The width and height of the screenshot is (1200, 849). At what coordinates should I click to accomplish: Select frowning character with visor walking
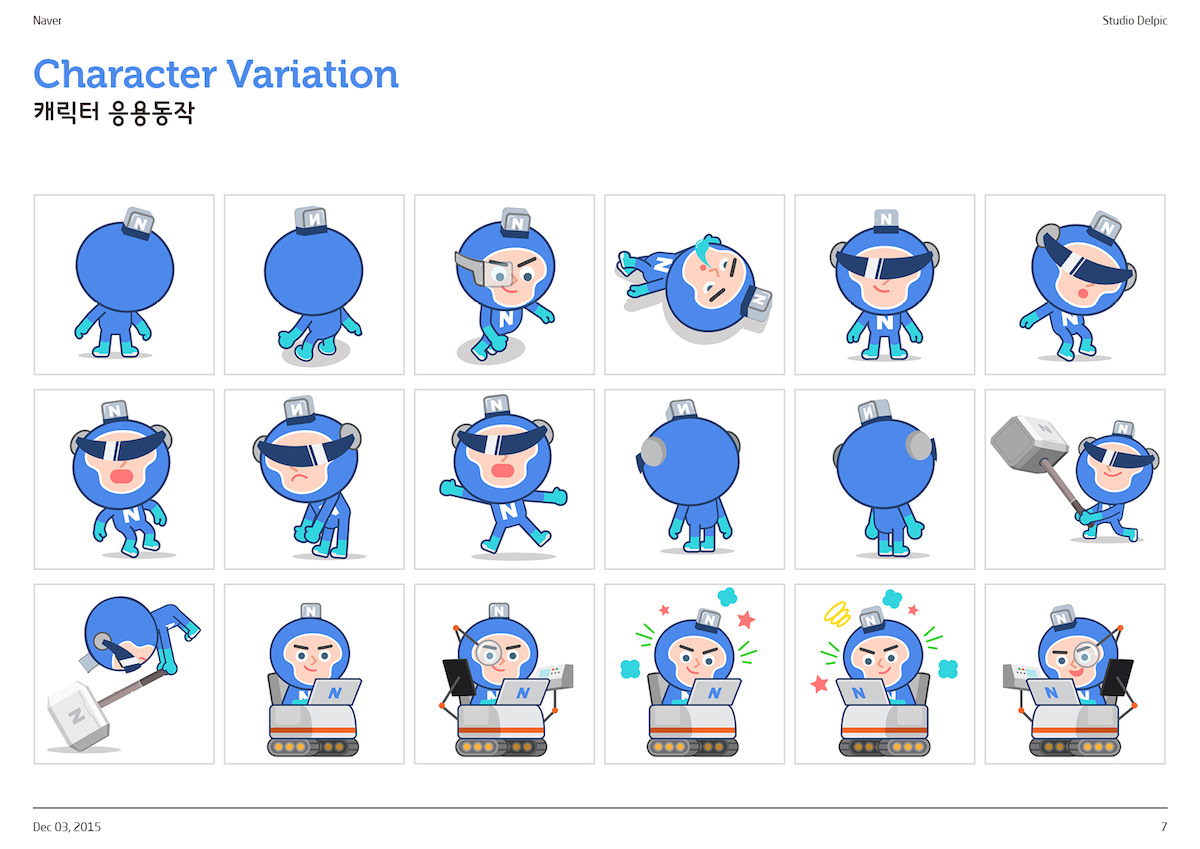click(314, 479)
